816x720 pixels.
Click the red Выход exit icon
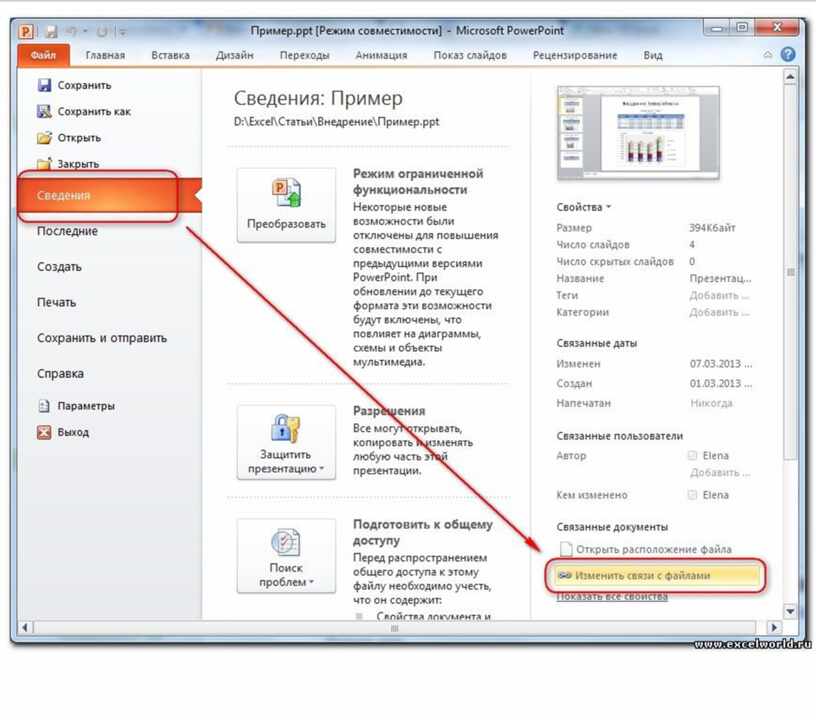pyautogui.click(x=44, y=432)
